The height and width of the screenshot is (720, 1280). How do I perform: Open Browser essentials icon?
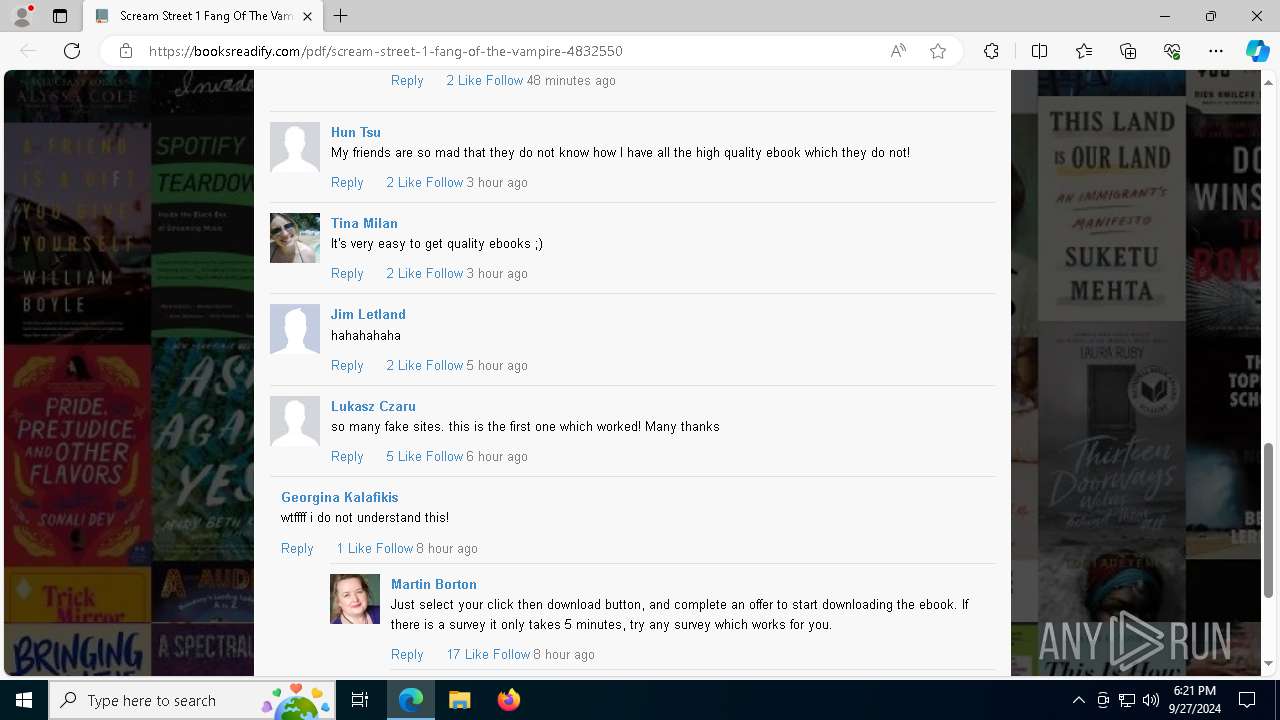click(x=1172, y=51)
